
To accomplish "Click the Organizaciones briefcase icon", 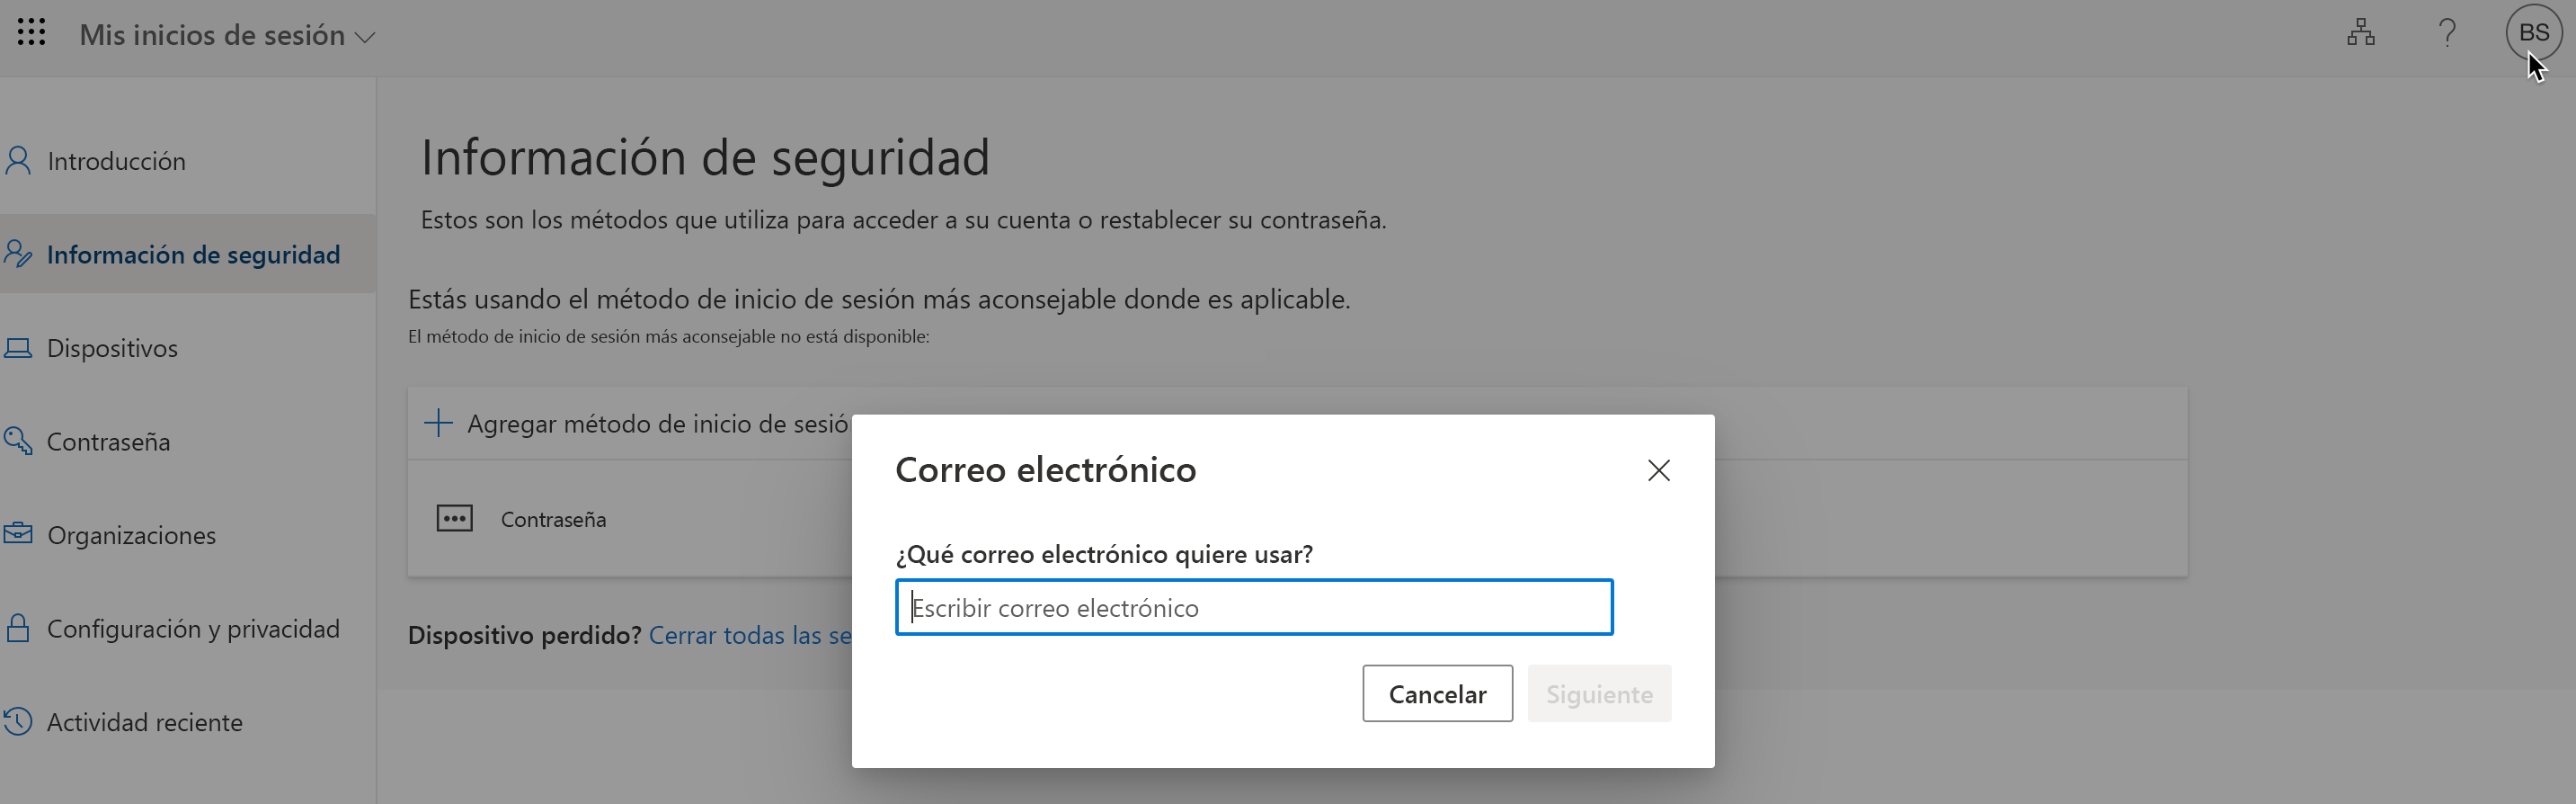I will (x=18, y=534).
